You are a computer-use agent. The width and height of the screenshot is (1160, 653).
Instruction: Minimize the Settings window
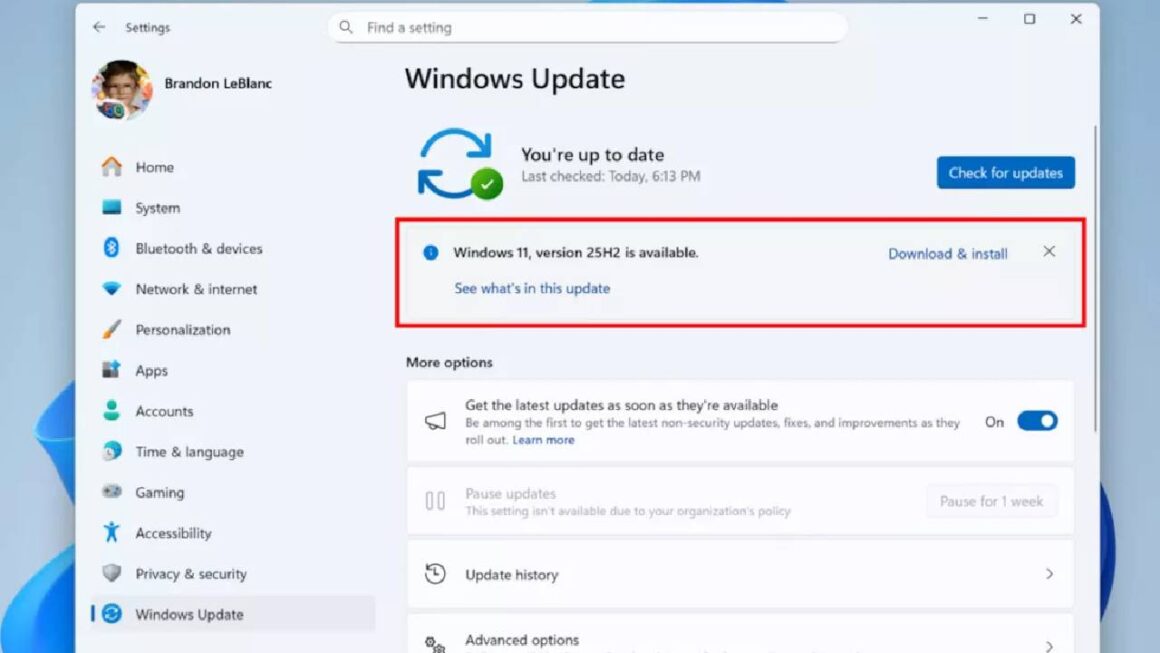(x=982, y=18)
